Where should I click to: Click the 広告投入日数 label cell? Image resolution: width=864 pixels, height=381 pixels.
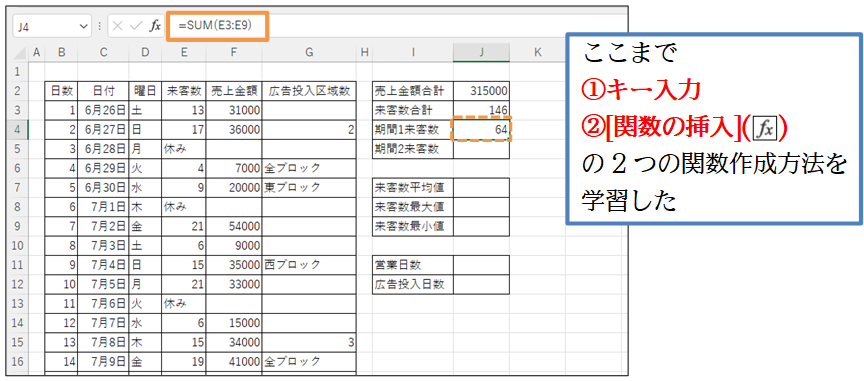pyautogui.click(x=413, y=284)
